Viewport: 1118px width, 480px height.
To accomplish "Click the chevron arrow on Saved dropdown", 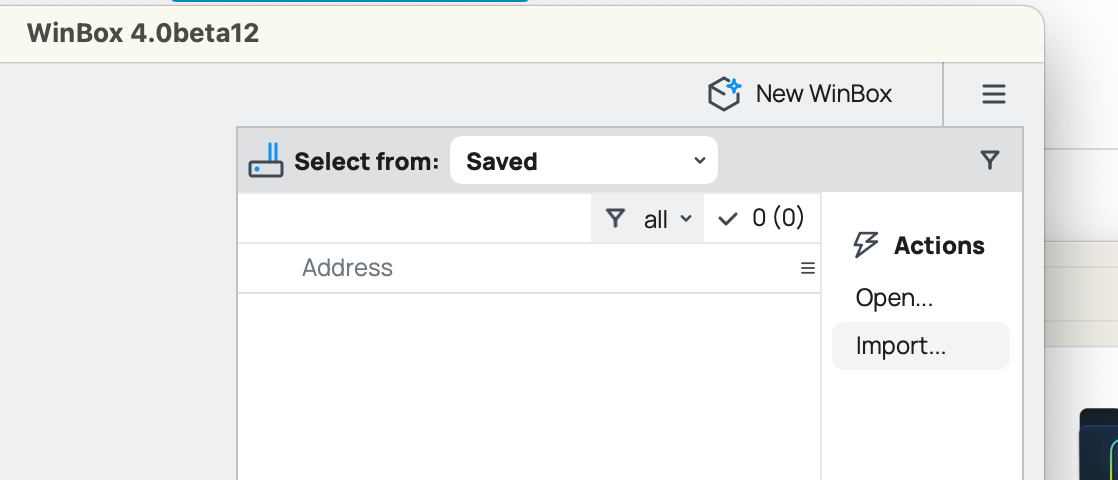I will [699, 161].
